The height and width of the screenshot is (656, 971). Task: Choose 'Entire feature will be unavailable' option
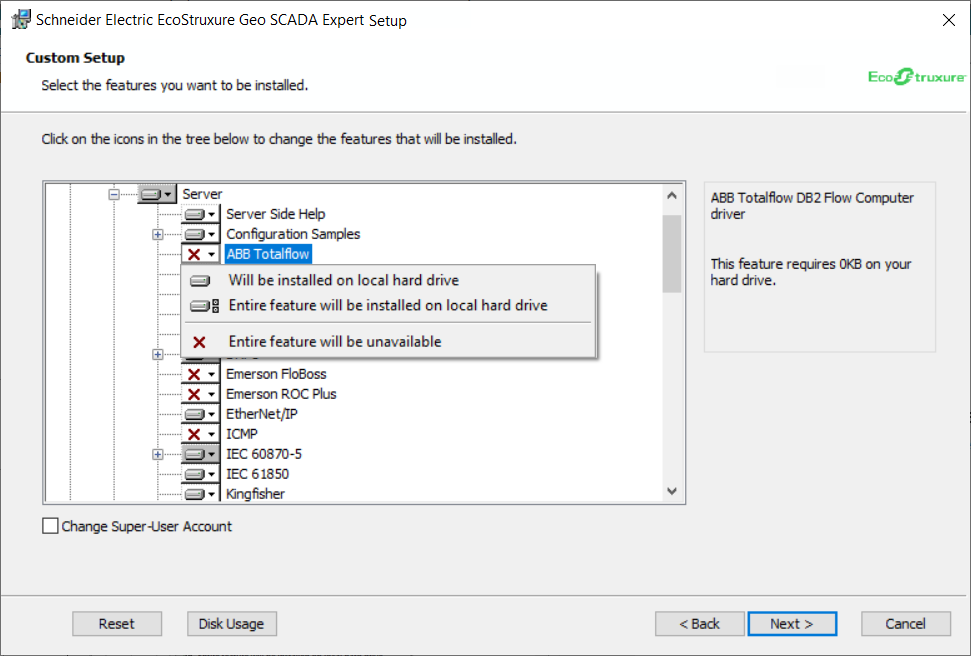tap(334, 341)
